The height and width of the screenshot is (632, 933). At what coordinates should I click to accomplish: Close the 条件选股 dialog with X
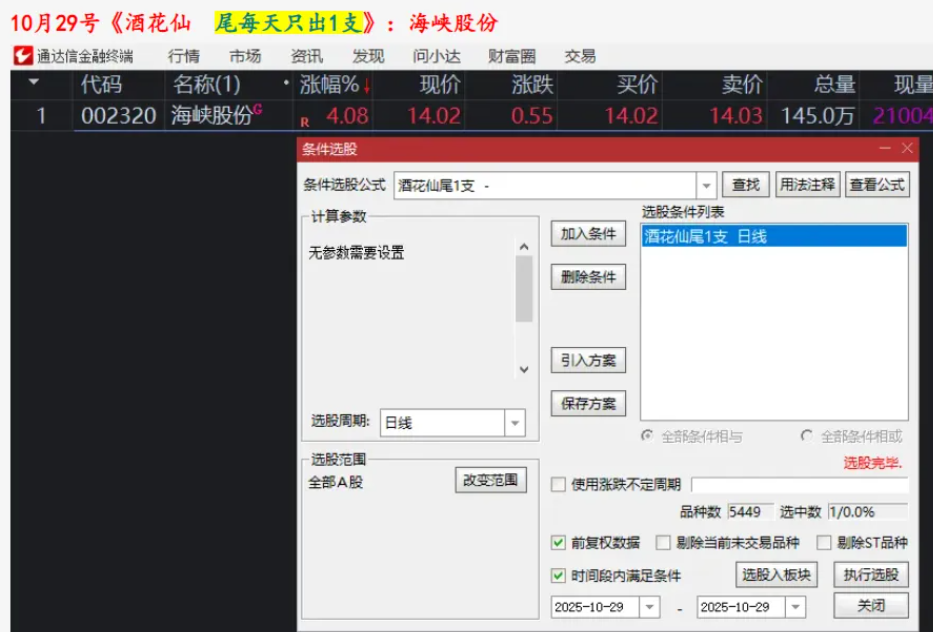tap(907, 149)
